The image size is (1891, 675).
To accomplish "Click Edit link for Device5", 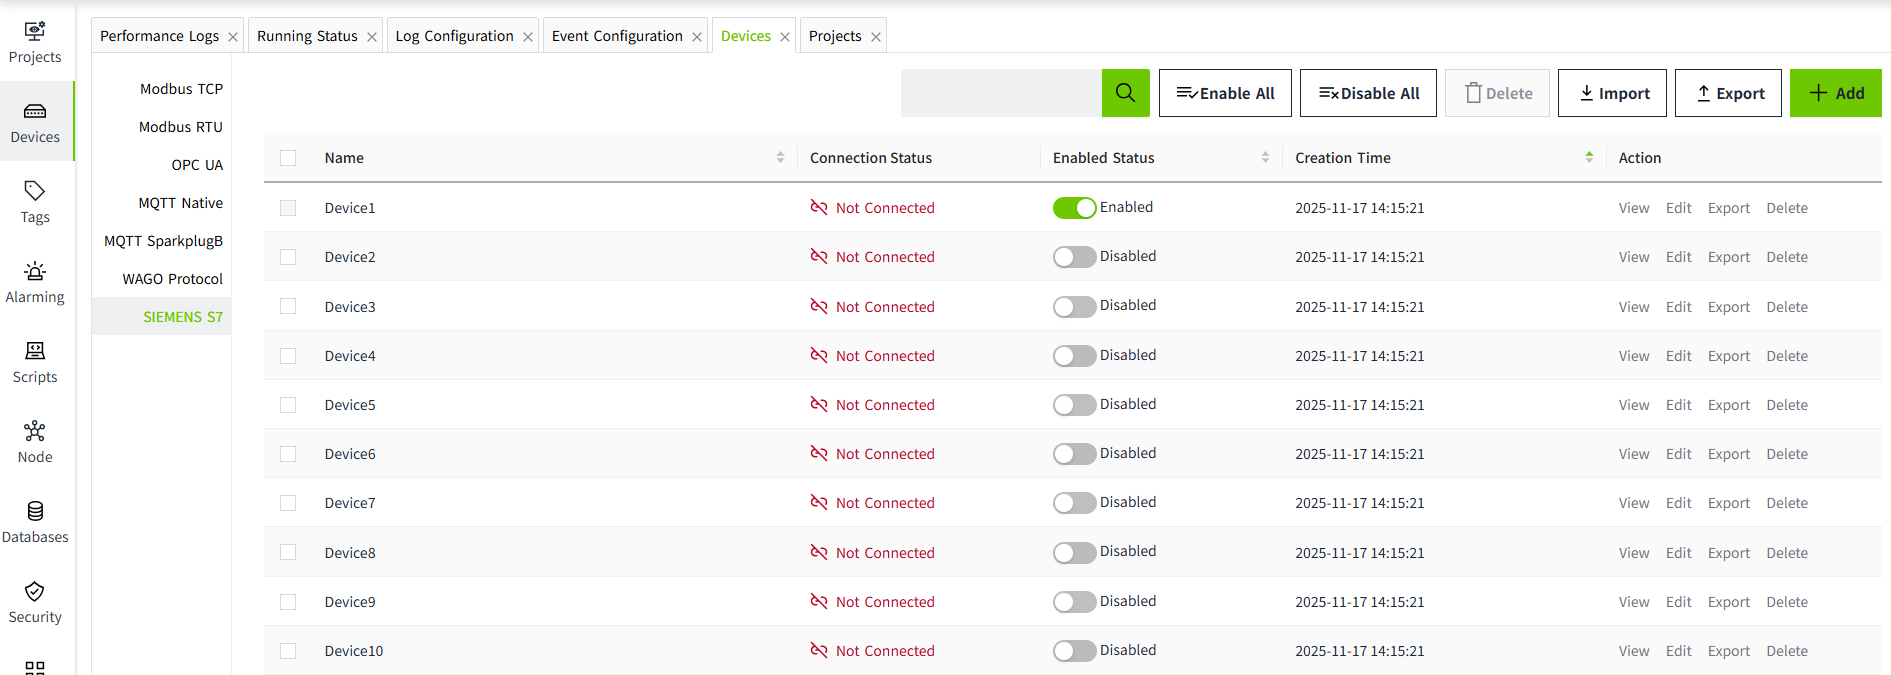I will pyautogui.click(x=1678, y=405).
